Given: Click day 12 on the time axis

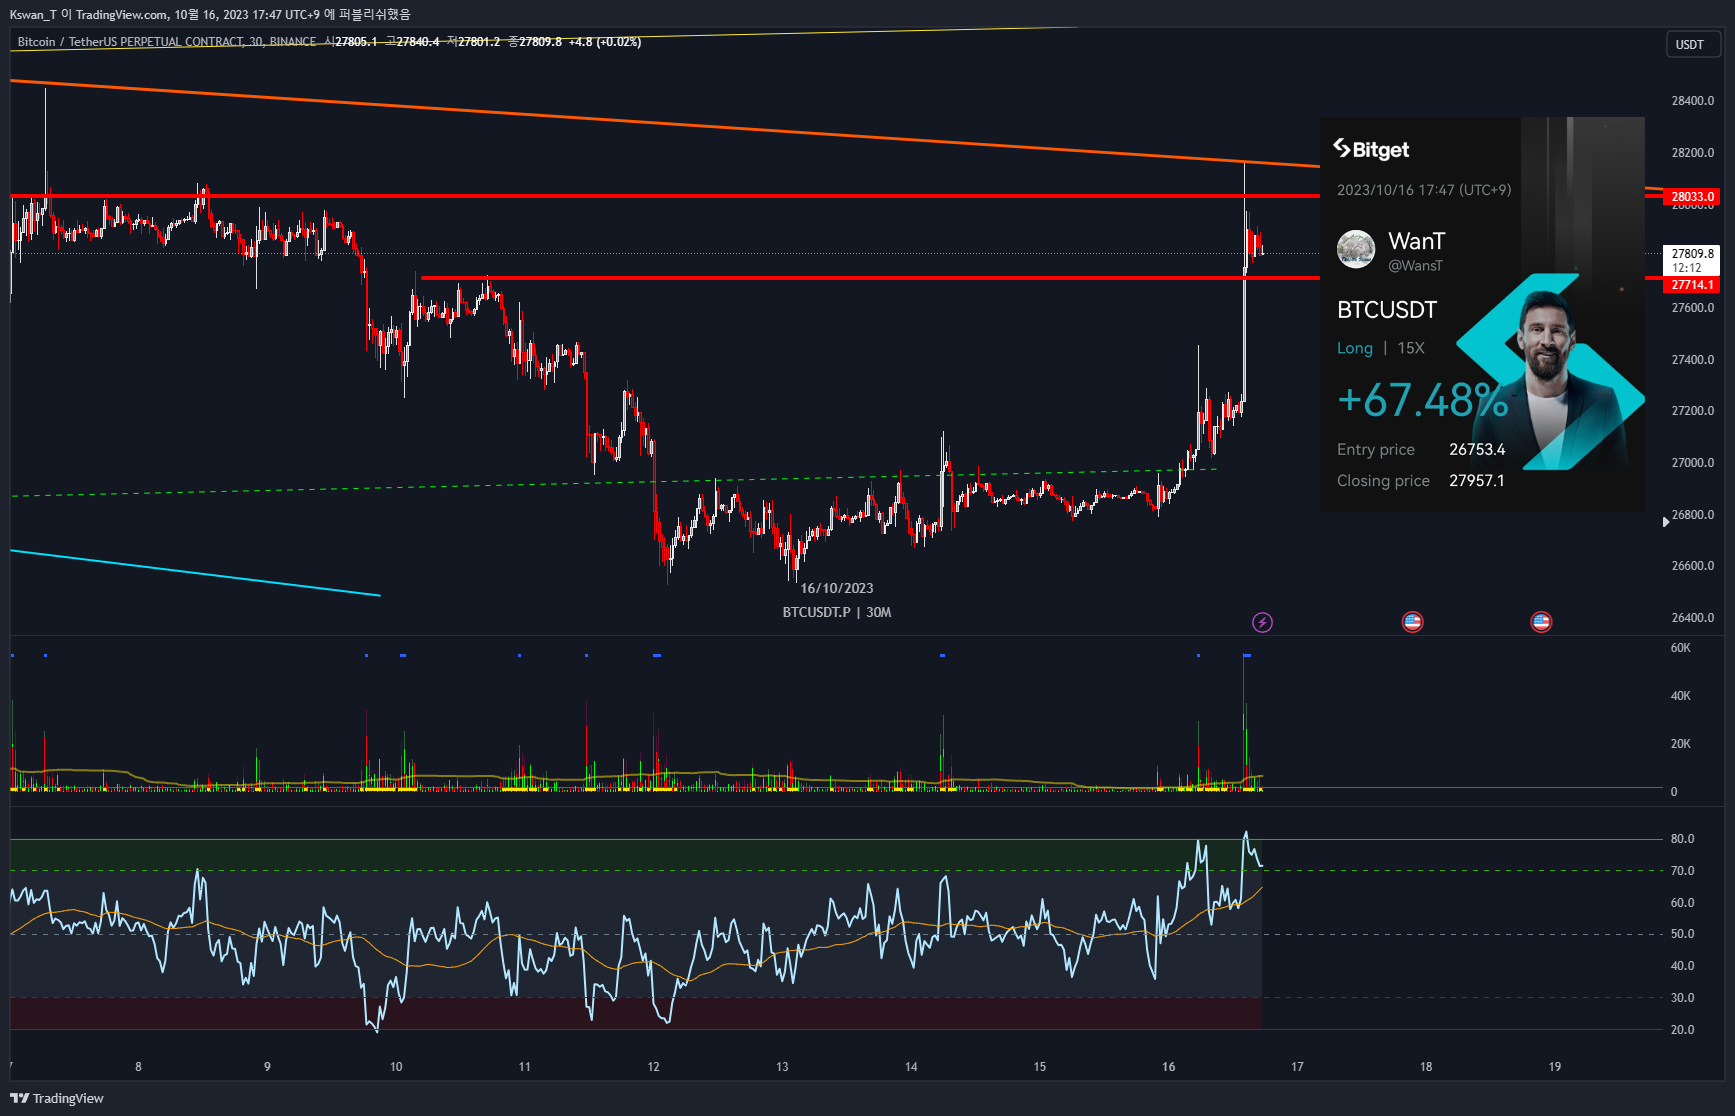Looking at the screenshot, I should point(654,1067).
